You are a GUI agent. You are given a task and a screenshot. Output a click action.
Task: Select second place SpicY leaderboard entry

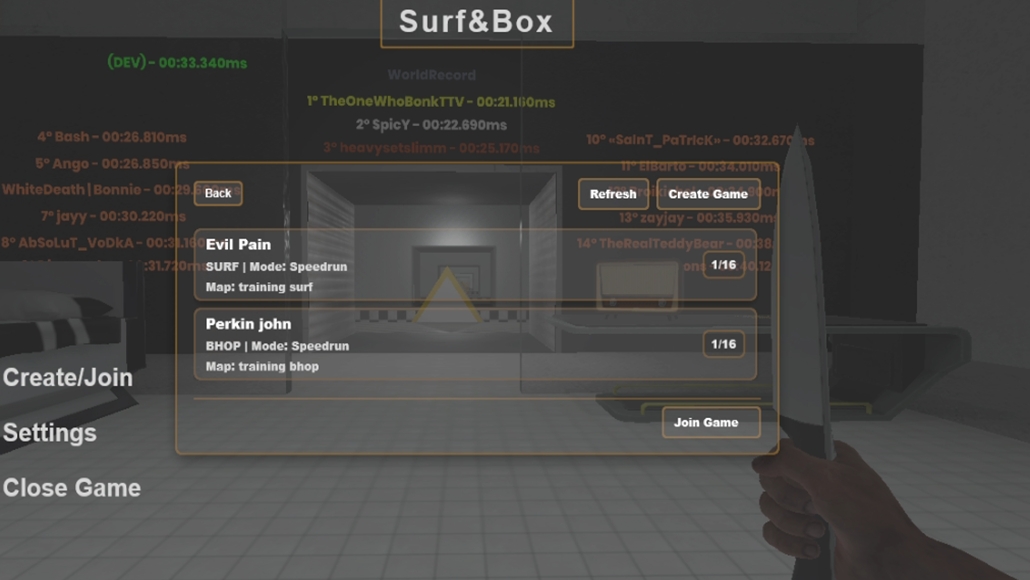tap(431, 125)
